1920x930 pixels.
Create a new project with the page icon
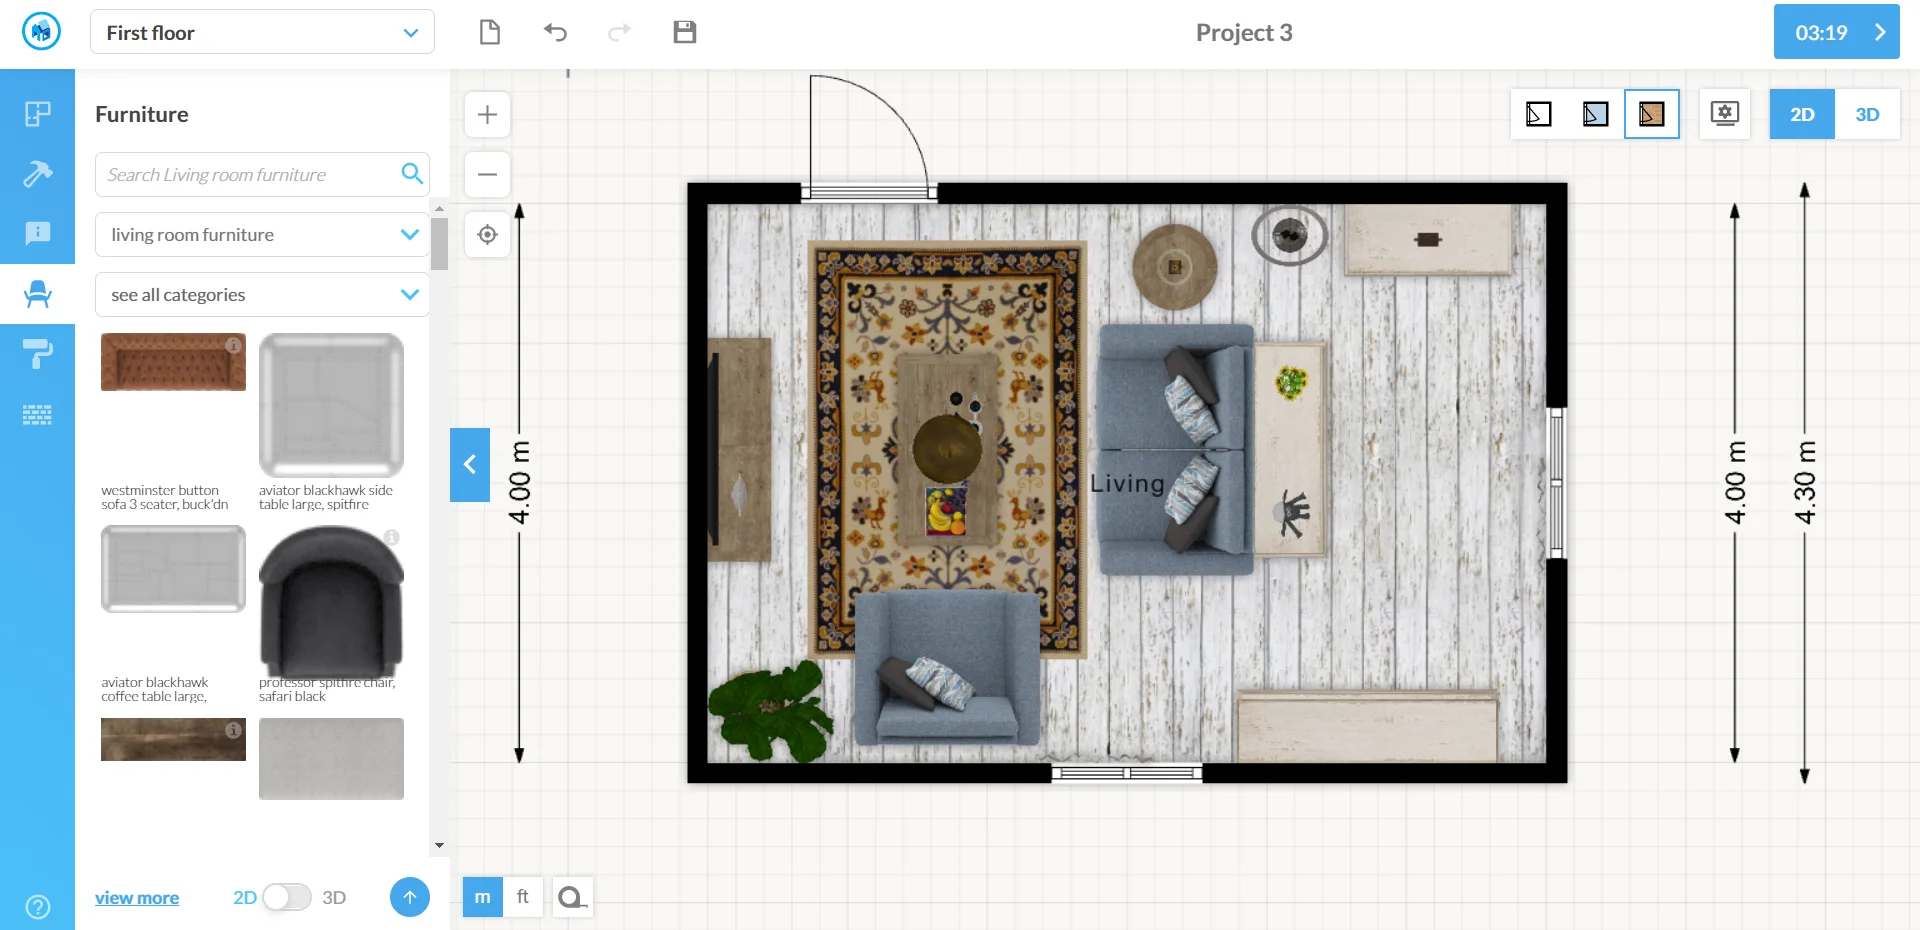click(x=489, y=33)
